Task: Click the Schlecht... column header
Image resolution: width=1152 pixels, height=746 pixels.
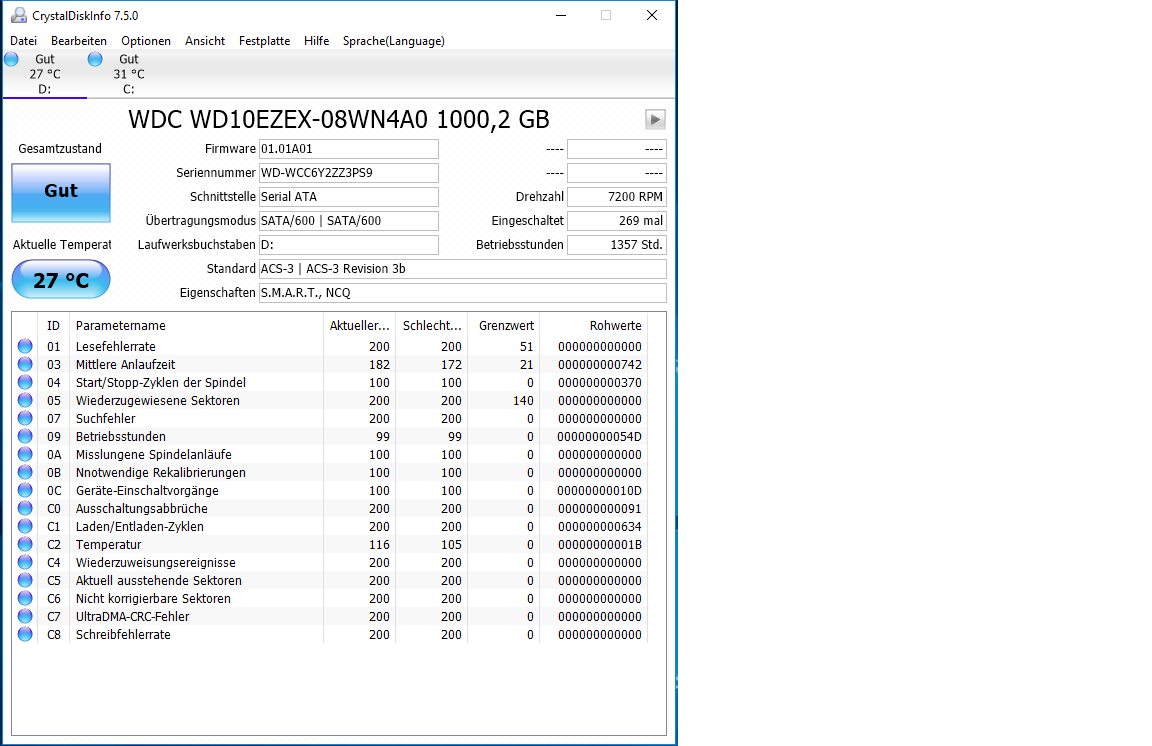Action: pyautogui.click(x=431, y=326)
